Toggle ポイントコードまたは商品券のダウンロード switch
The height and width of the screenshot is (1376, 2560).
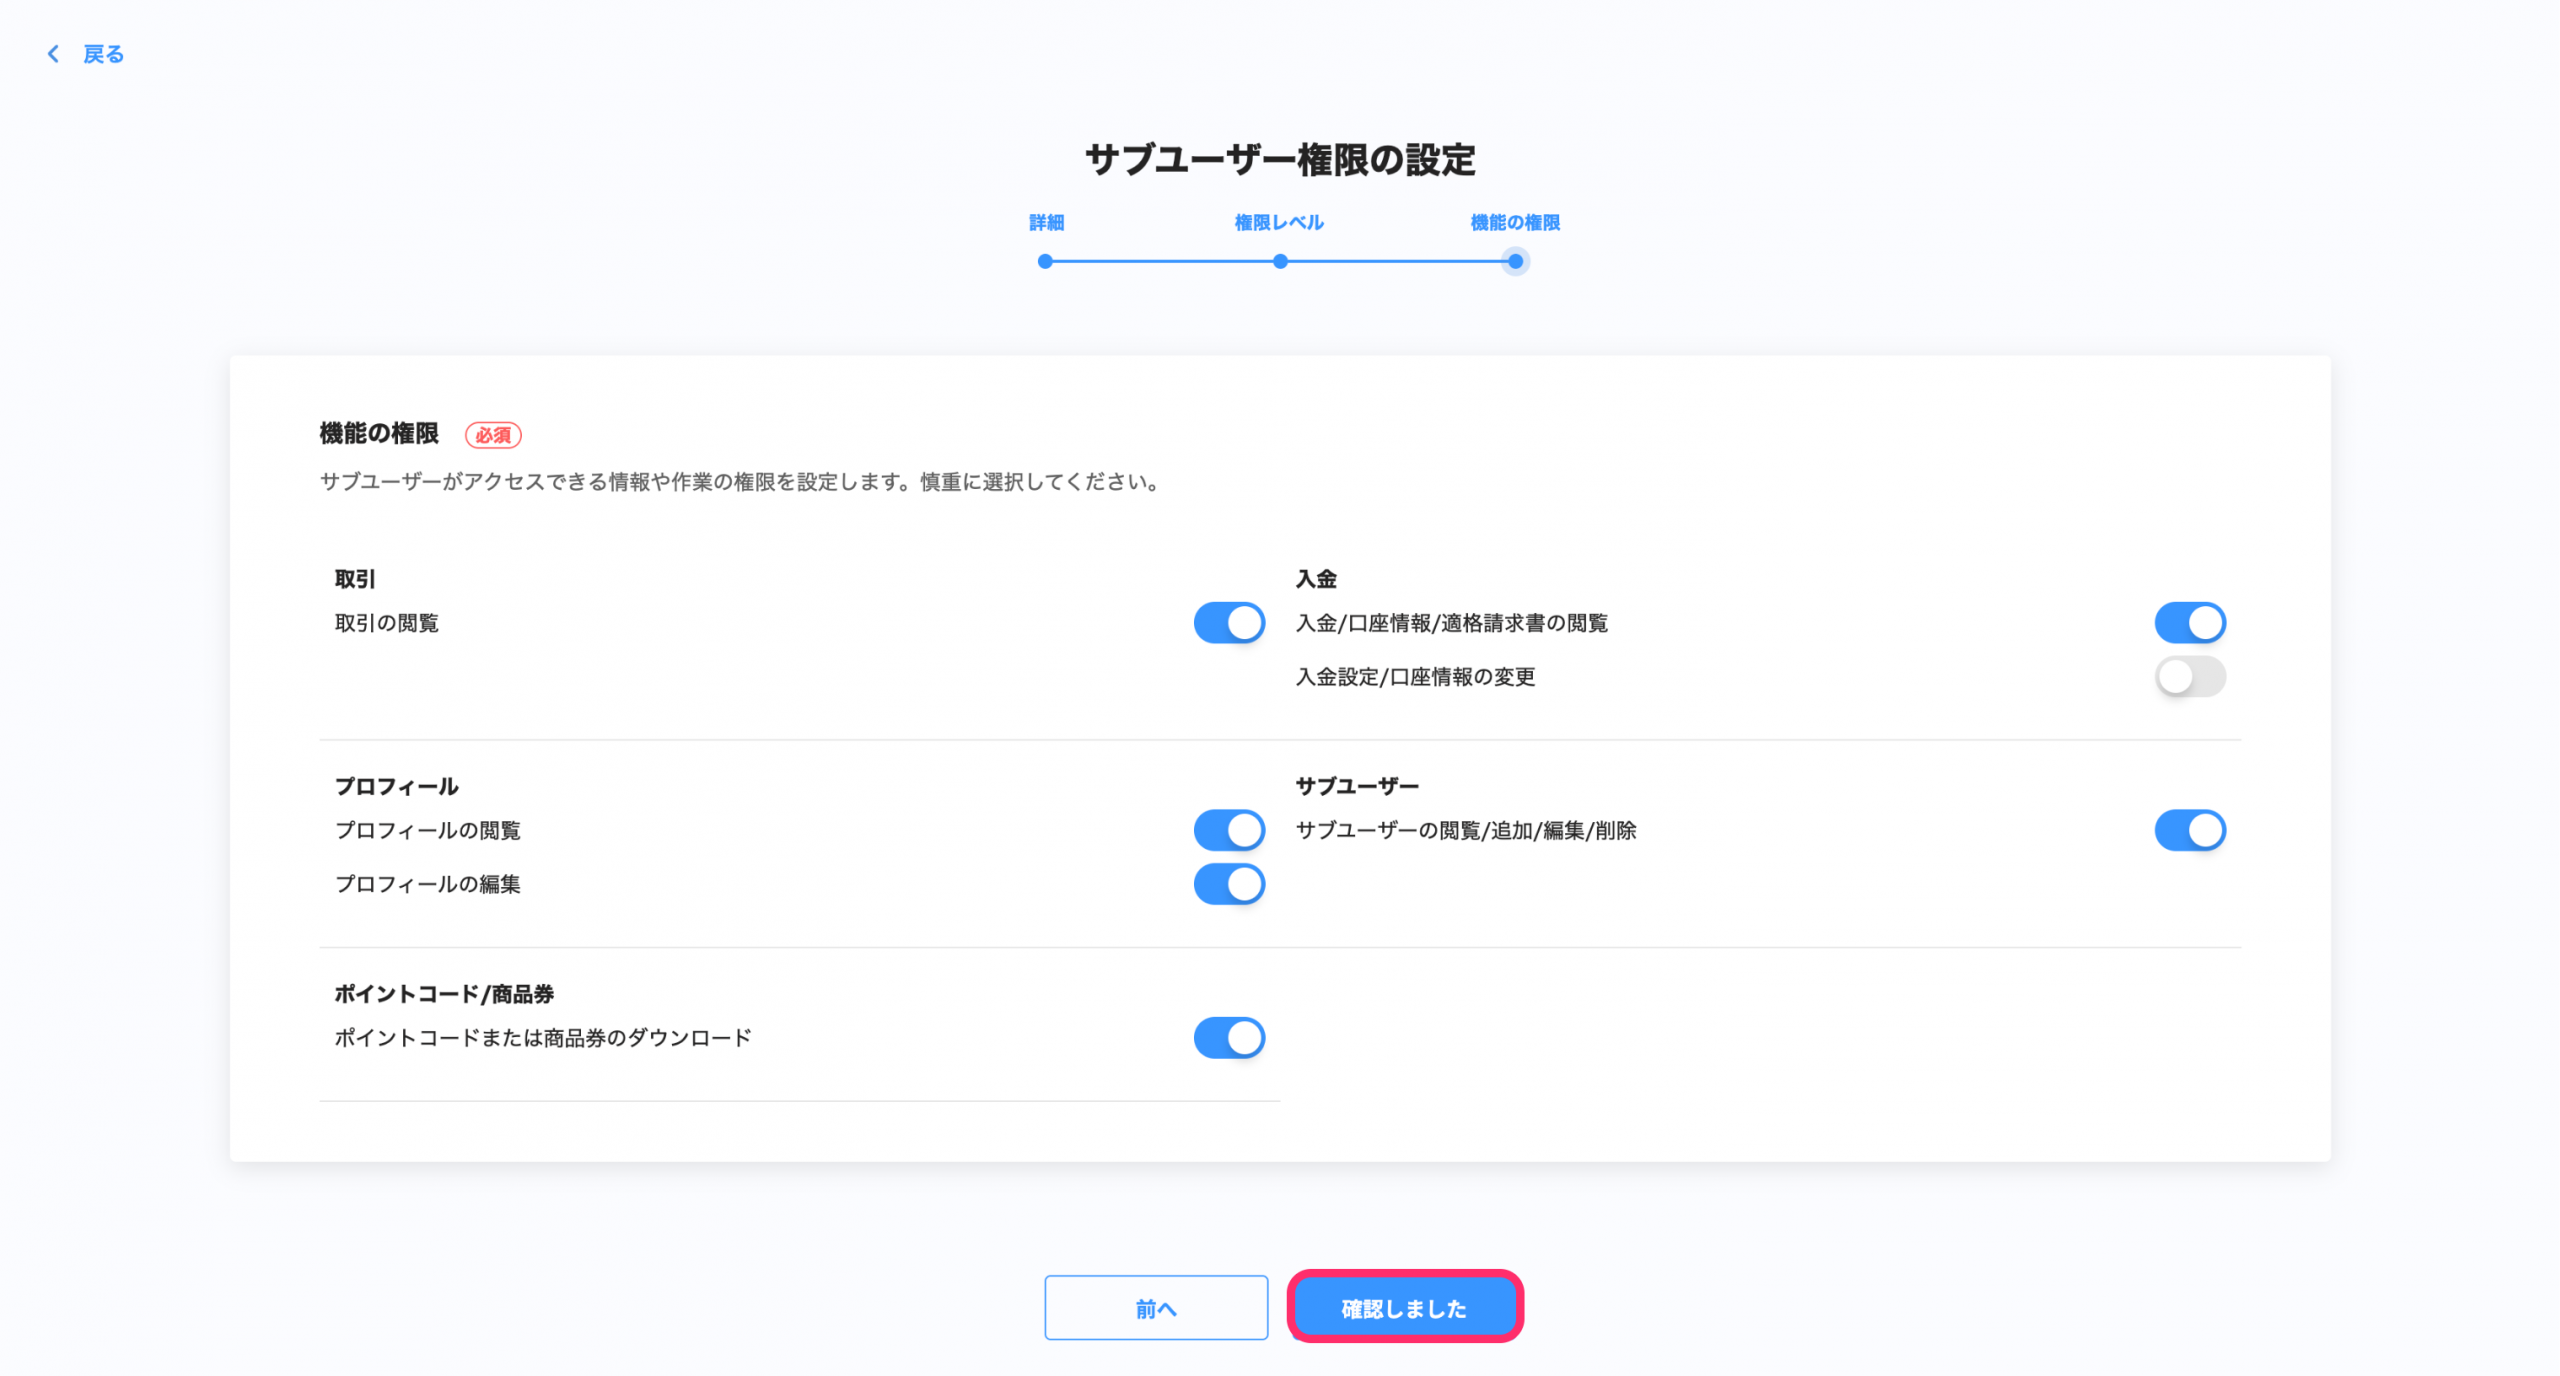(x=1229, y=1038)
